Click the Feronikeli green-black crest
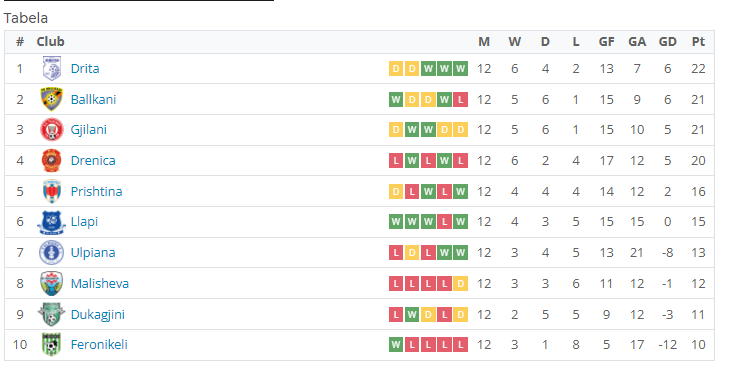 [52, 345]
